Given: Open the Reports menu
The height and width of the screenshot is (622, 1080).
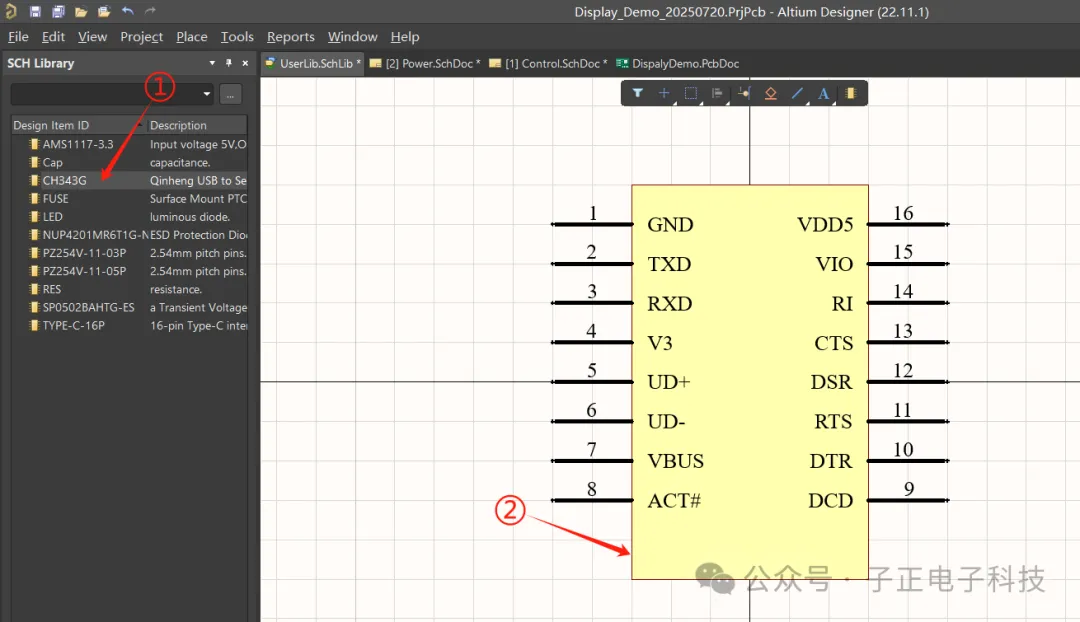Looking at the screenshot, I should click(291, 37).
